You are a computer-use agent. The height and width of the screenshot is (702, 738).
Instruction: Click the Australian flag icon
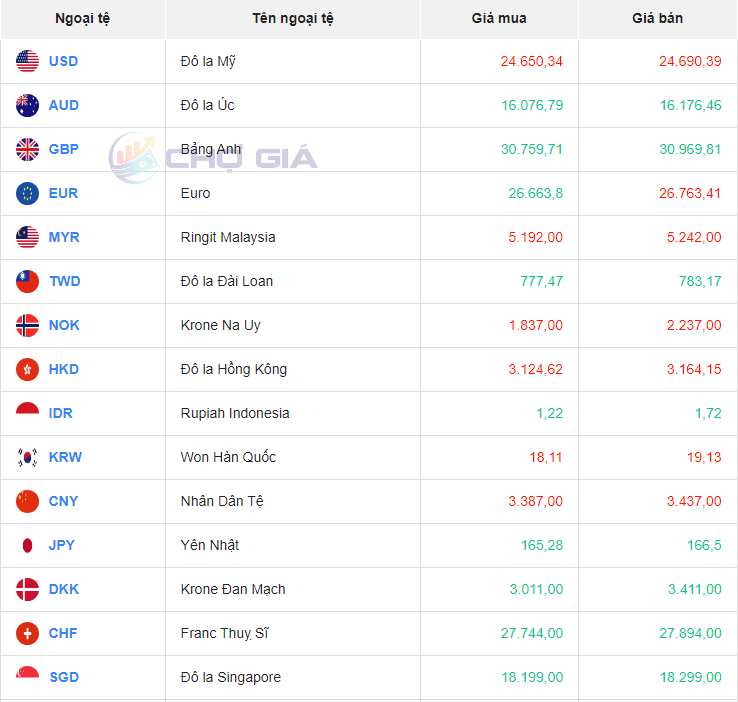point(27,105)
